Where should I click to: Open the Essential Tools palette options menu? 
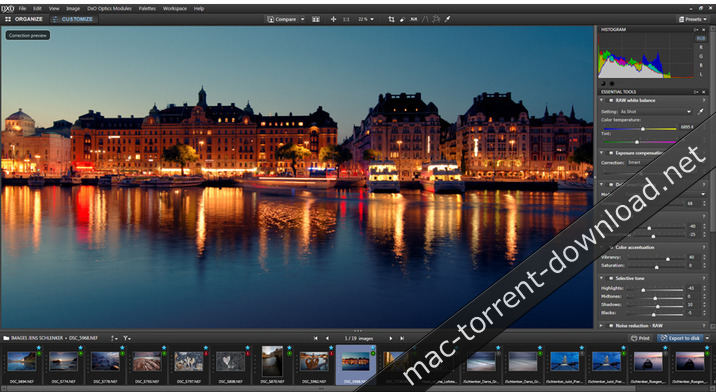(x=696, y=92)
